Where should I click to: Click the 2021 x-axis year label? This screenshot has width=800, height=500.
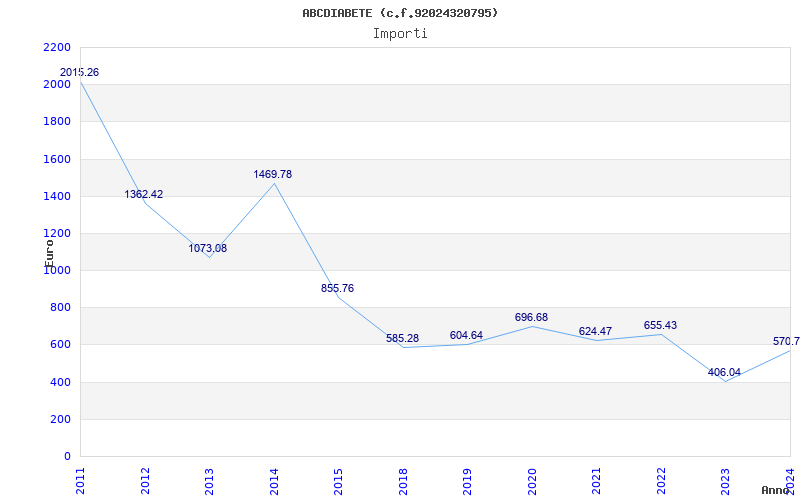(597, 481)
